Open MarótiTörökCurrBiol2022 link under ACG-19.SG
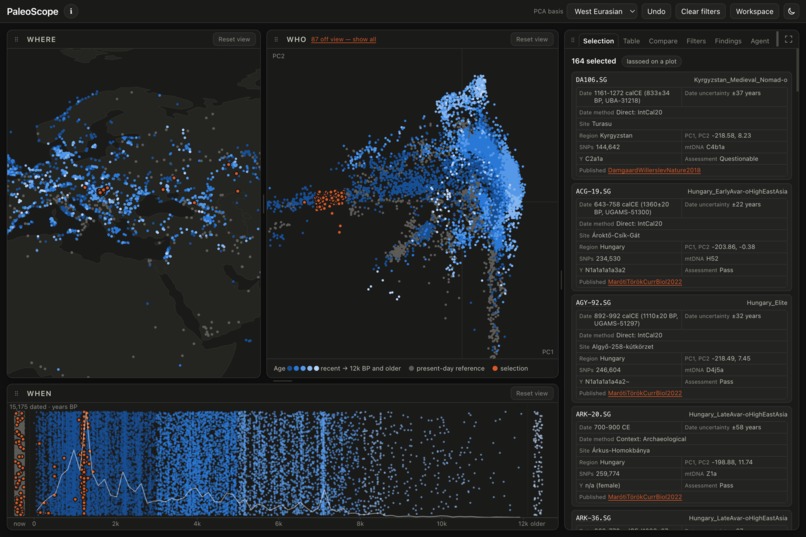This screenshot has width=806, height=537. click(x=645, y=282)
